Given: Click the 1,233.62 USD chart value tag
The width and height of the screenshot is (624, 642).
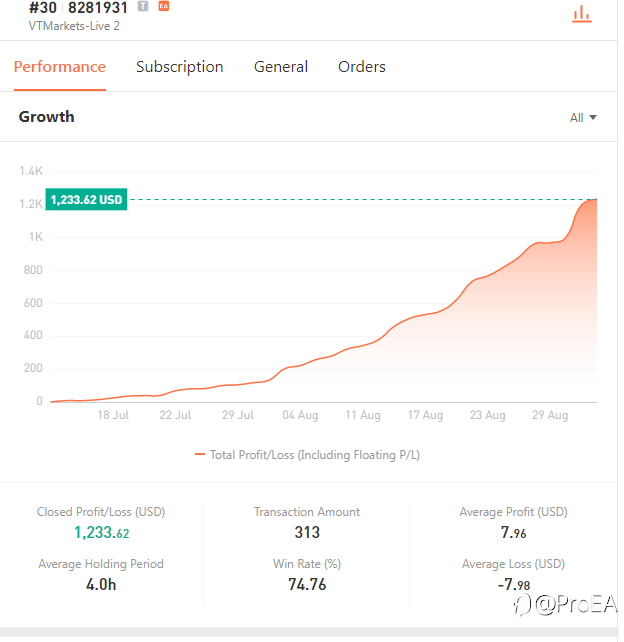Looking at the screenshot, I should click(x=87, y=200).
